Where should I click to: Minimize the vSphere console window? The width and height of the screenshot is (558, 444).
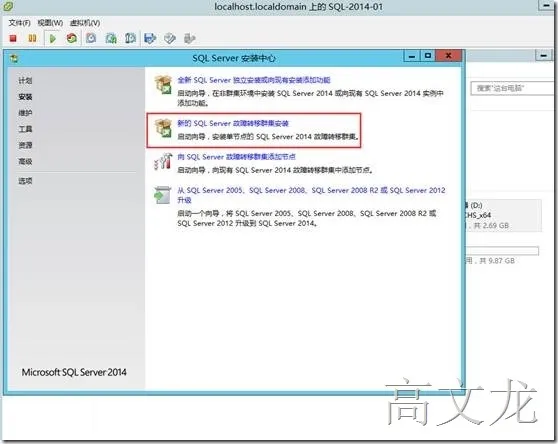click(x=546, y=5)
